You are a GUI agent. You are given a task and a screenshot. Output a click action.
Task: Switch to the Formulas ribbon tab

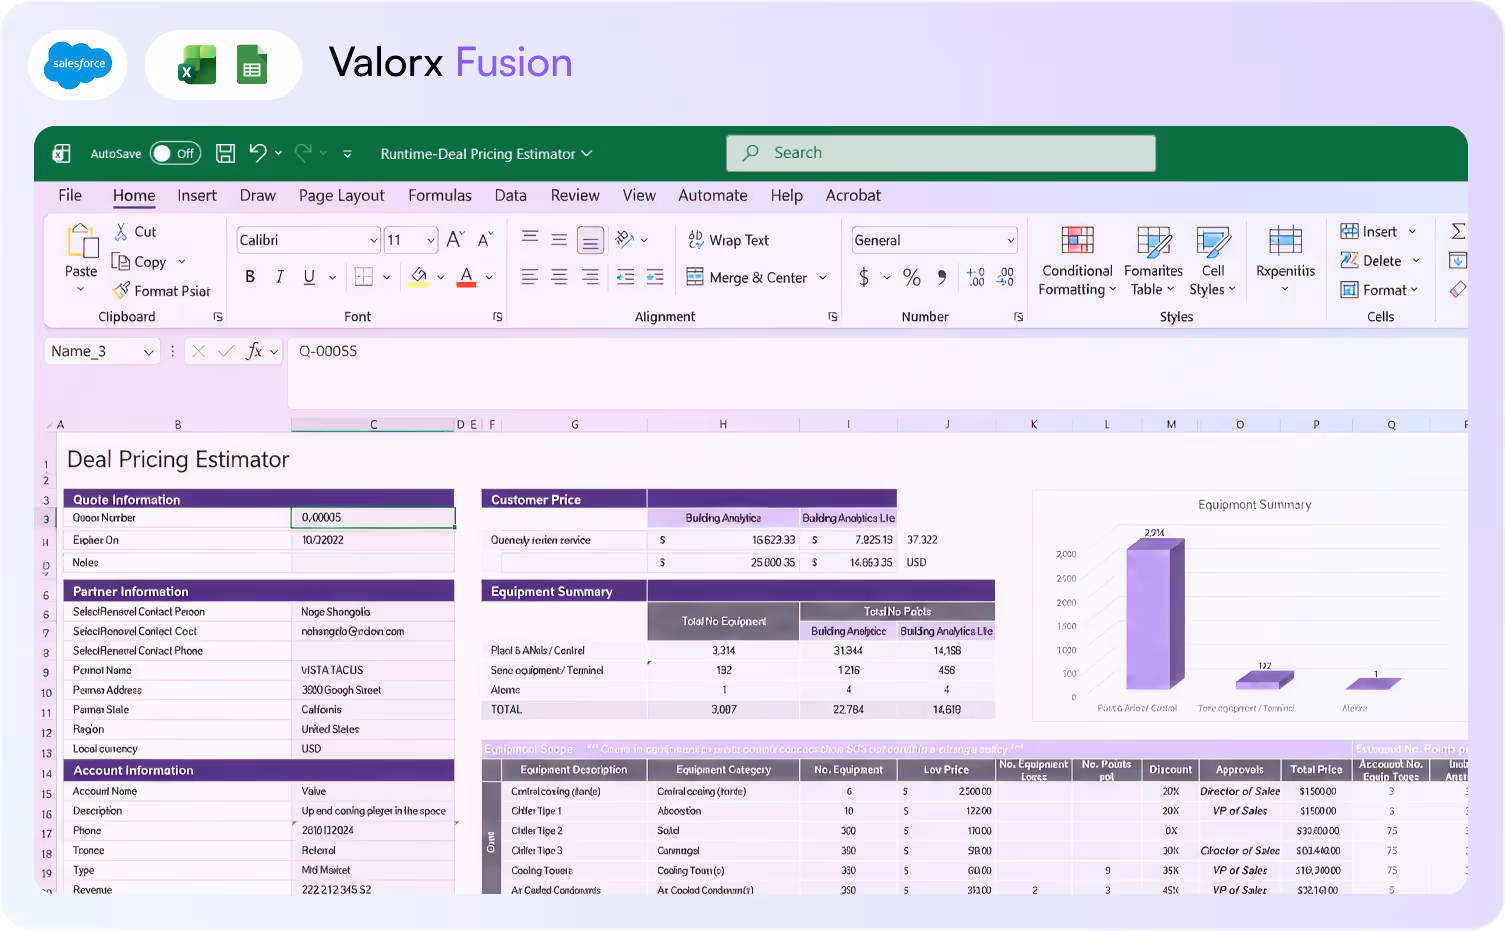pos(440,195)
